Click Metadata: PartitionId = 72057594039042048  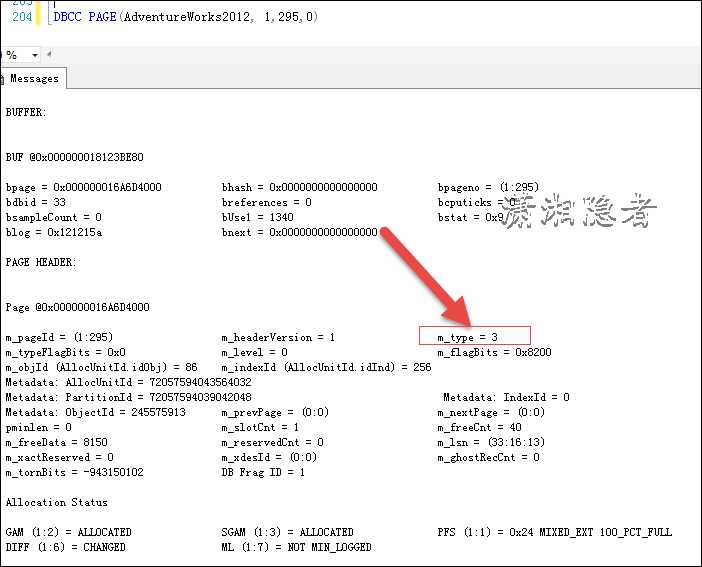pyautogui.click(x=128, y=397)
